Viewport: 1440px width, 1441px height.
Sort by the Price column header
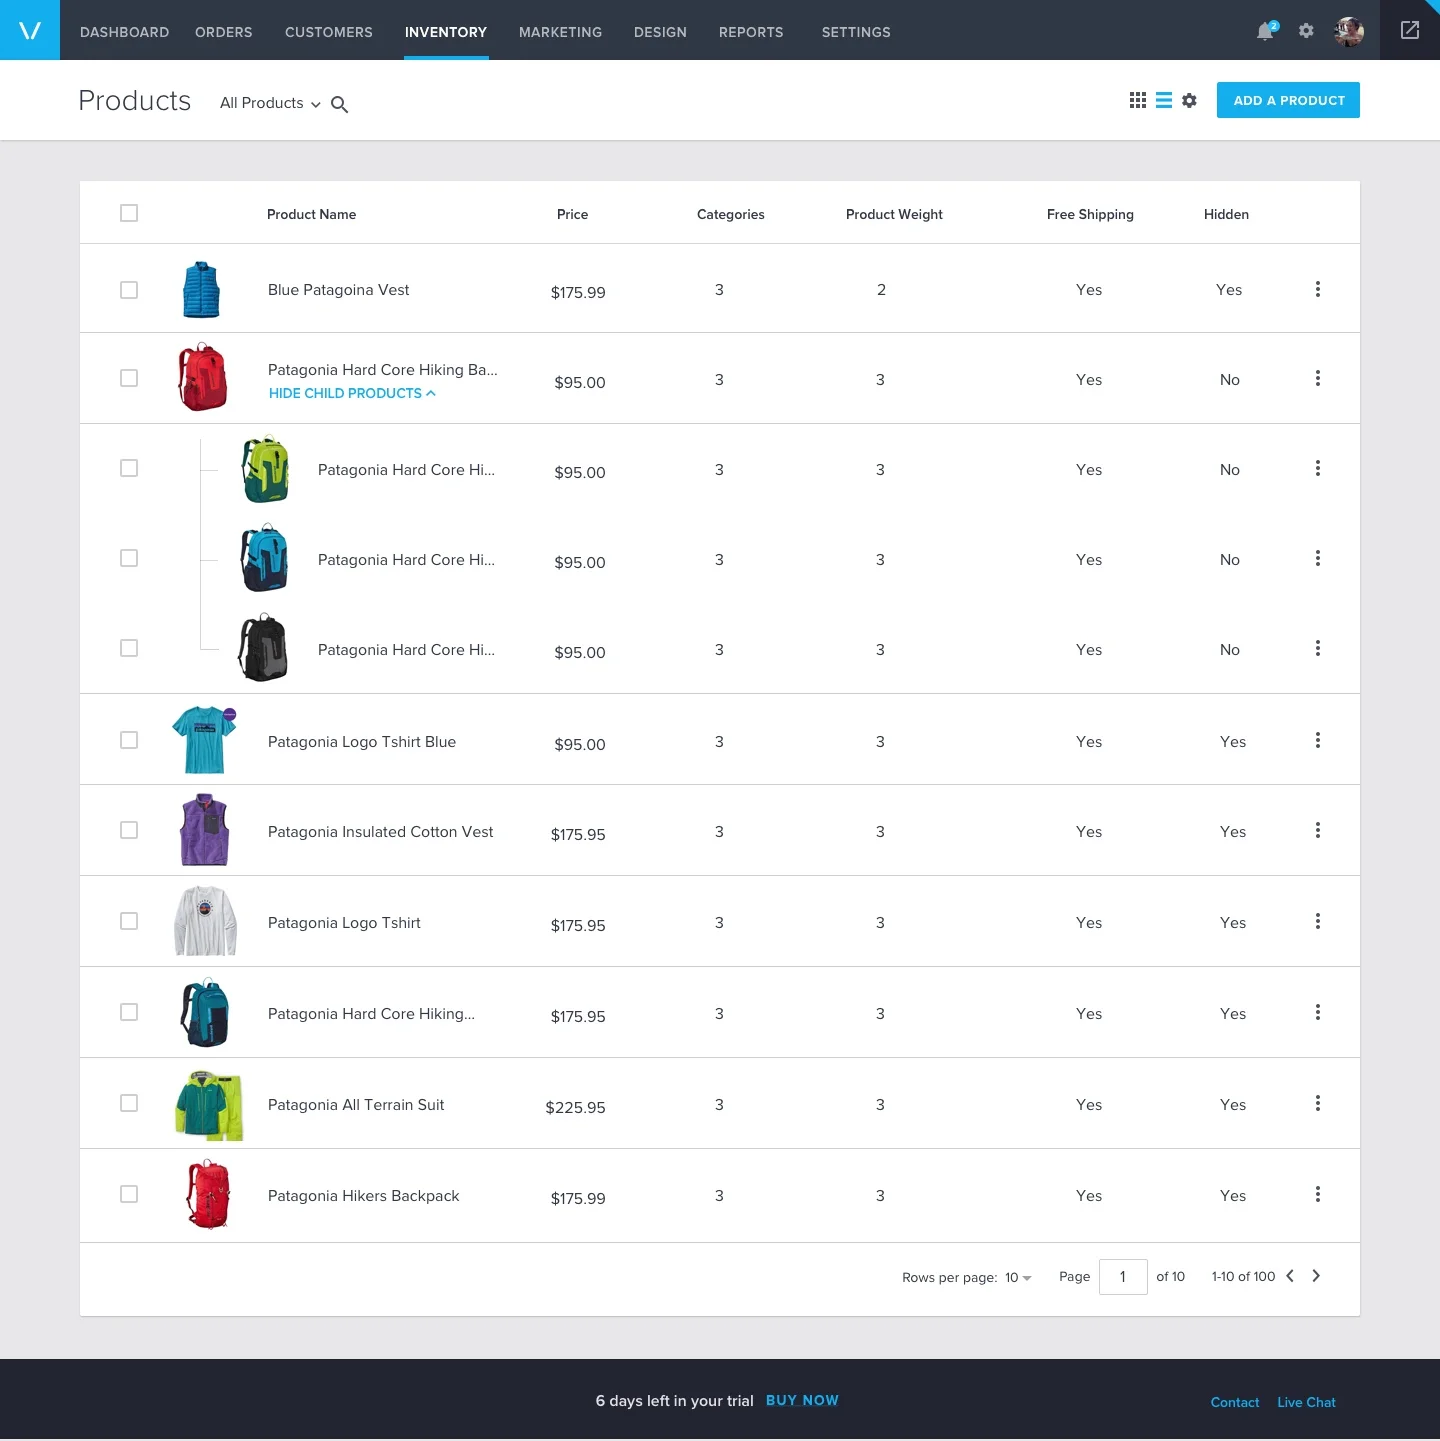coord(572,214)
